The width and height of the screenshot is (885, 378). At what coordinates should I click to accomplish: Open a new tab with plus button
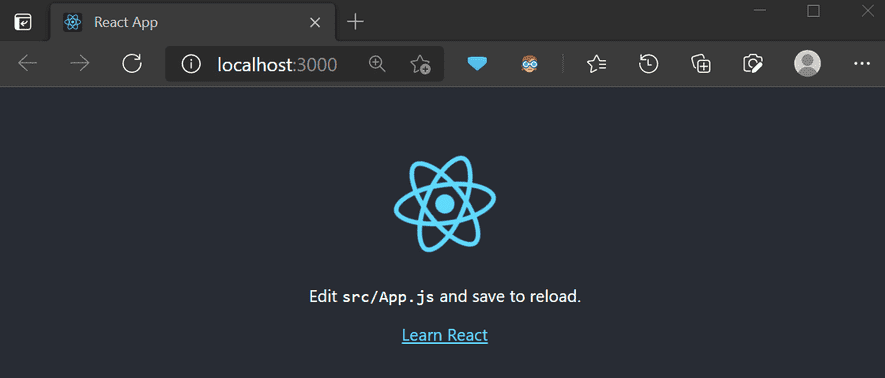355,23
